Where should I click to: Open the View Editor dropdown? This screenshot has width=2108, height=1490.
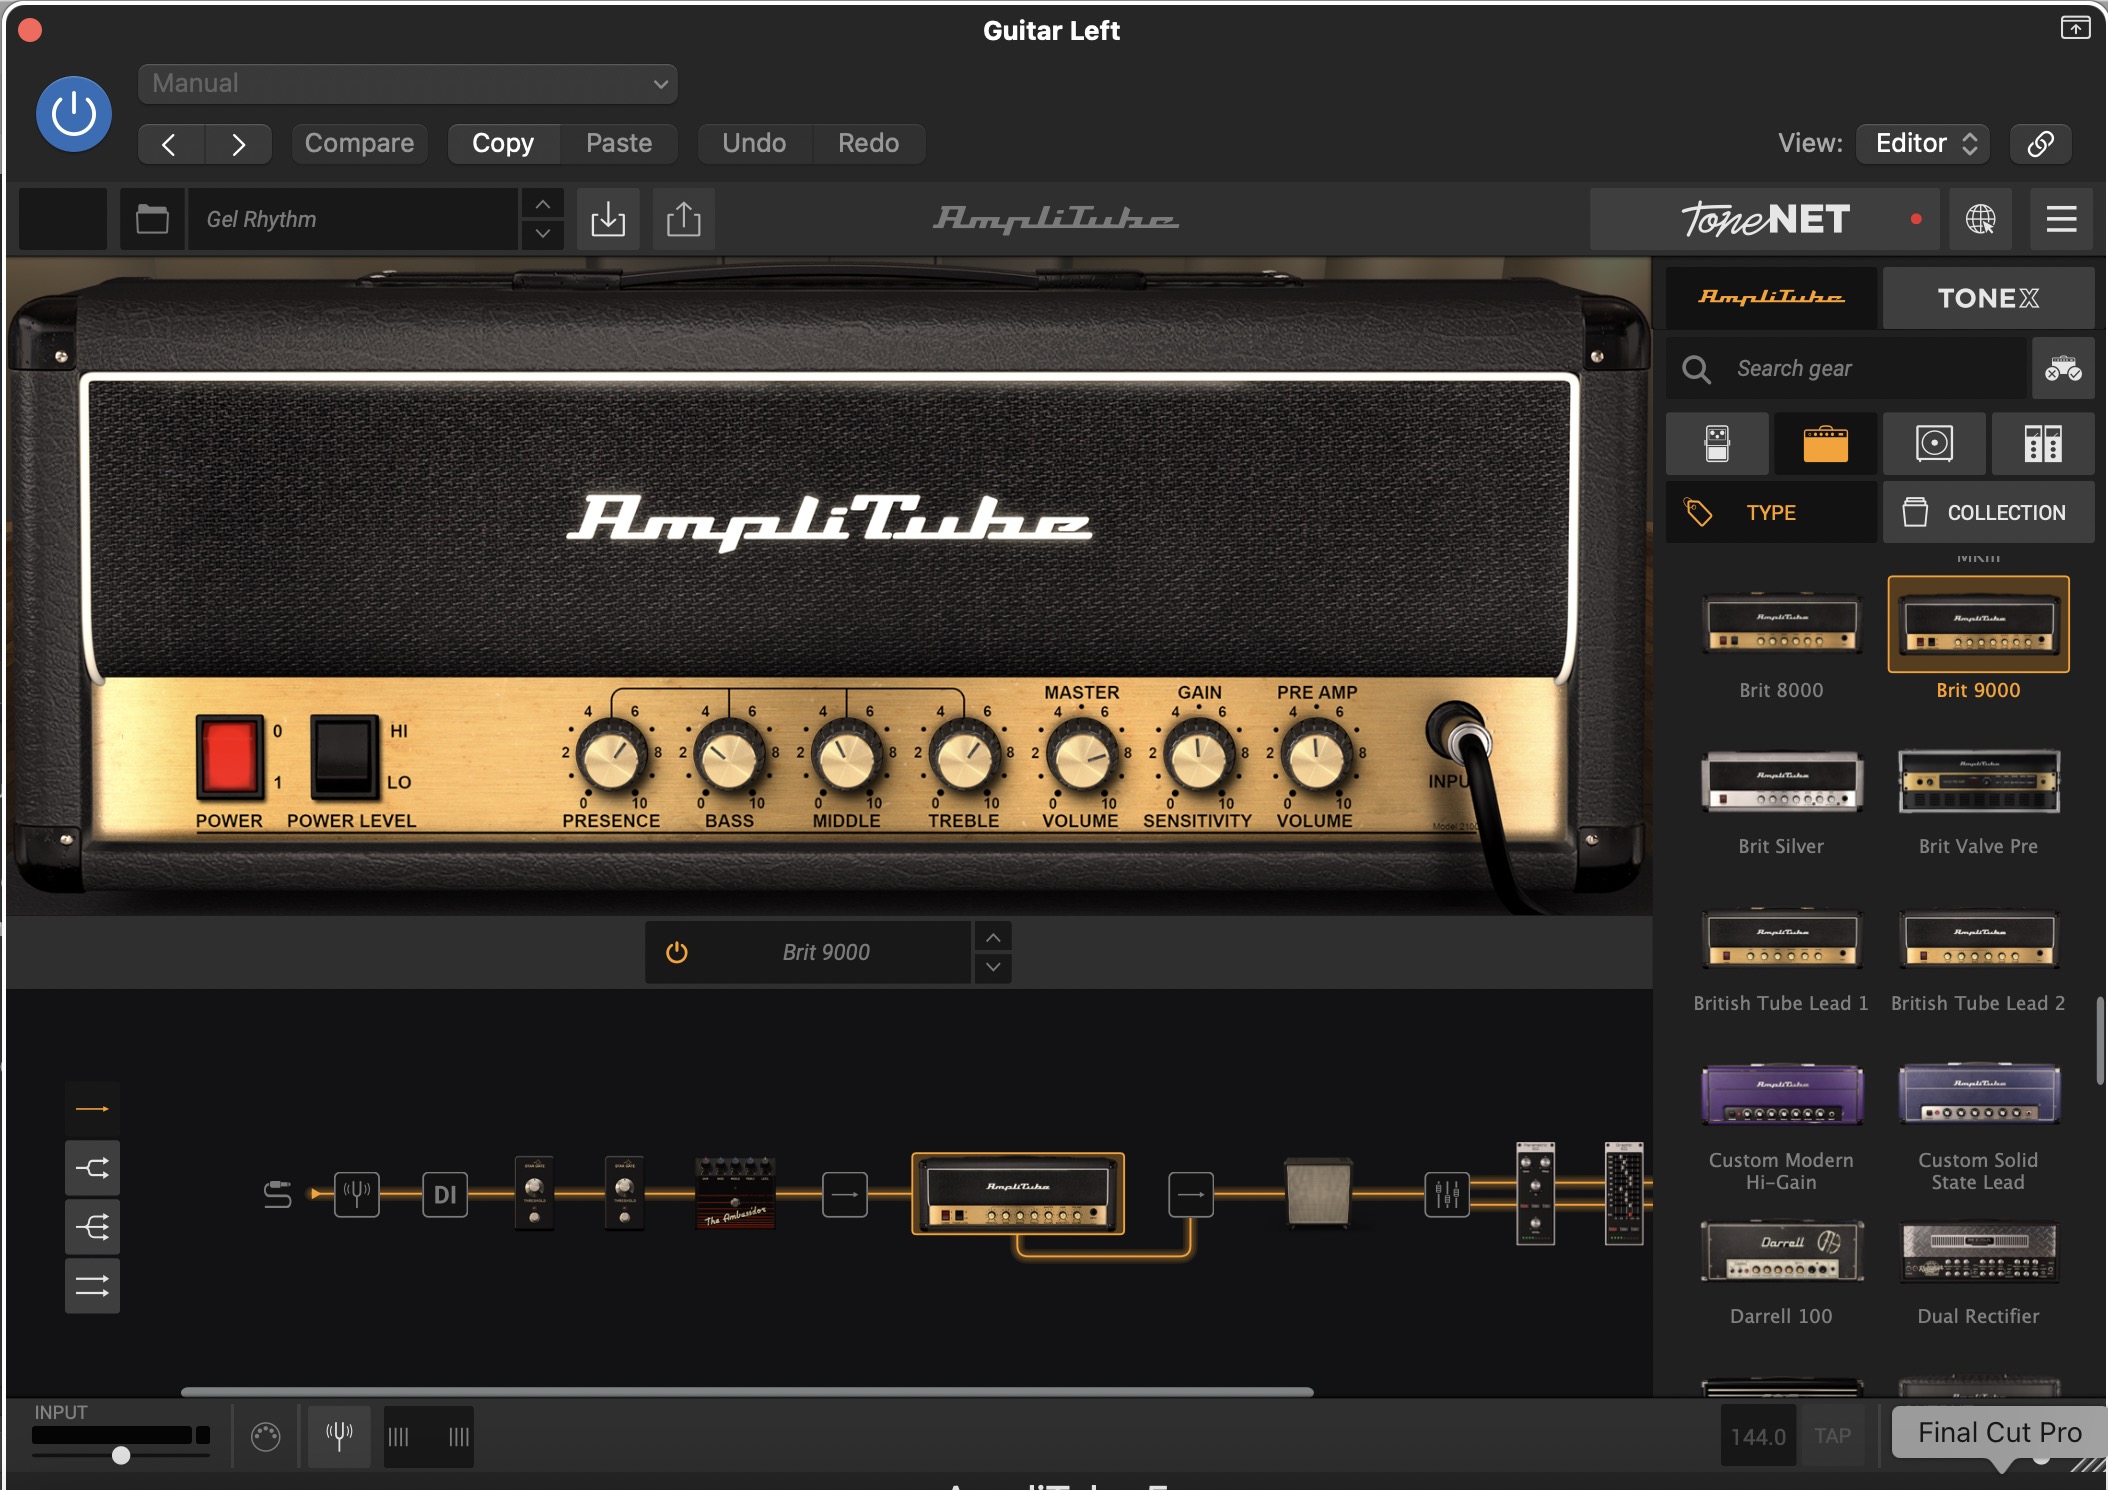(1923, 143)
